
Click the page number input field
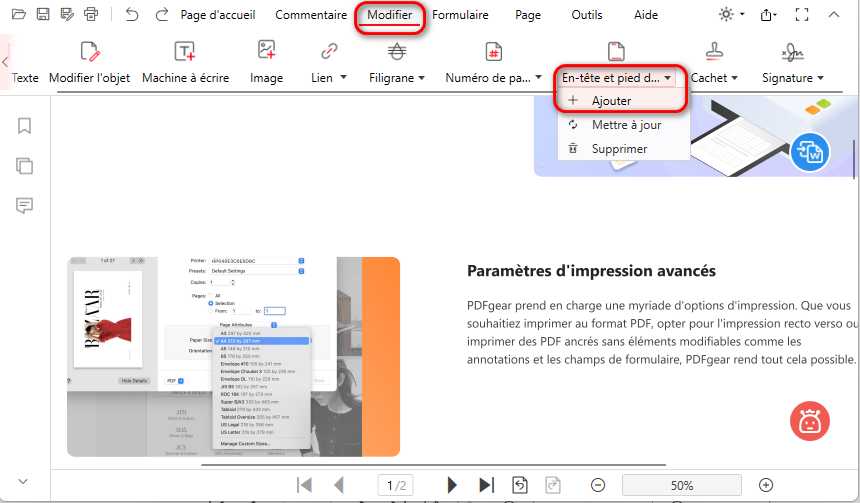coord(395,485)
